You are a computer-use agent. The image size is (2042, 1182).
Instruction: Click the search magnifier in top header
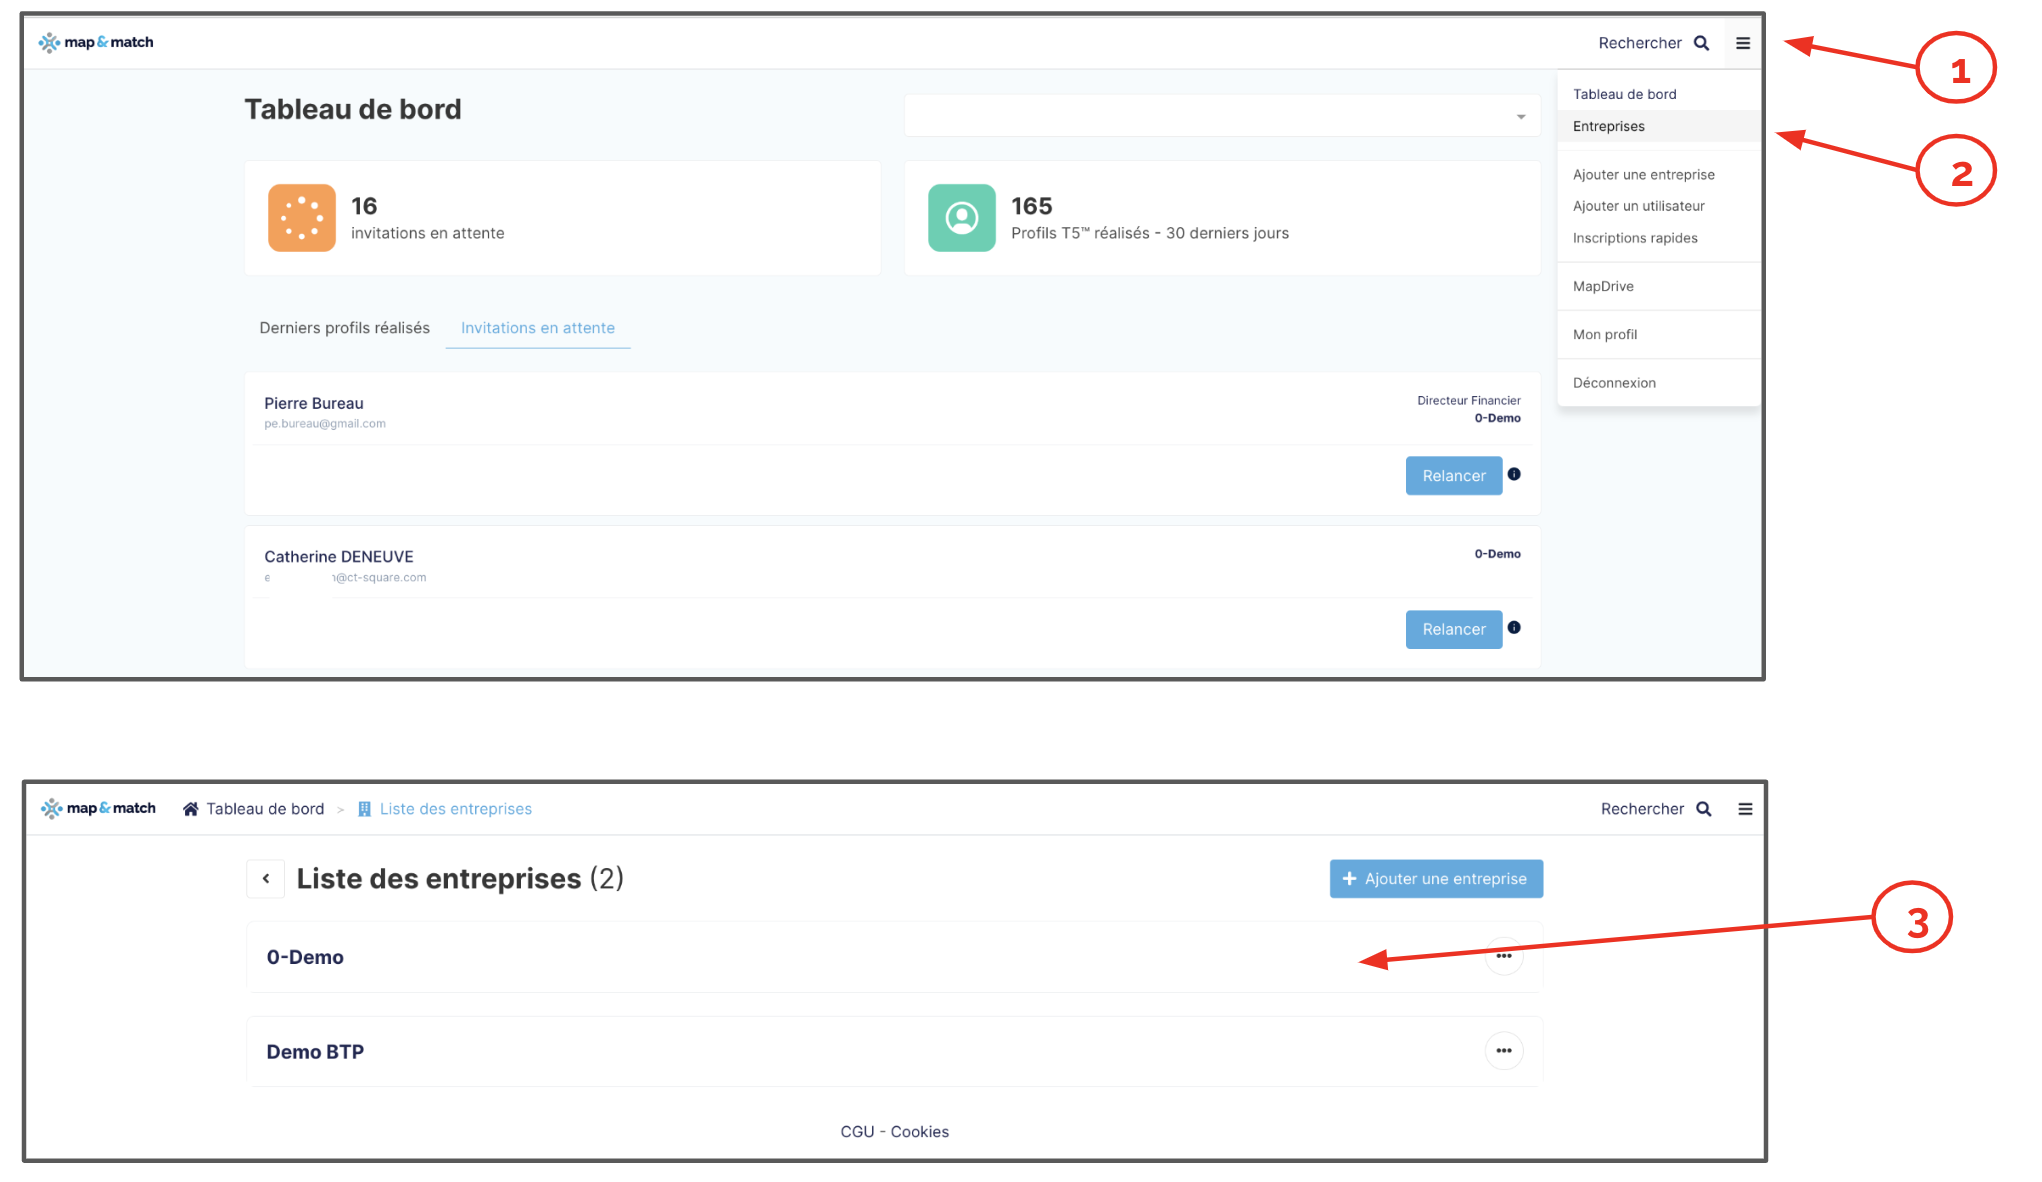(x=1701, y=43)
